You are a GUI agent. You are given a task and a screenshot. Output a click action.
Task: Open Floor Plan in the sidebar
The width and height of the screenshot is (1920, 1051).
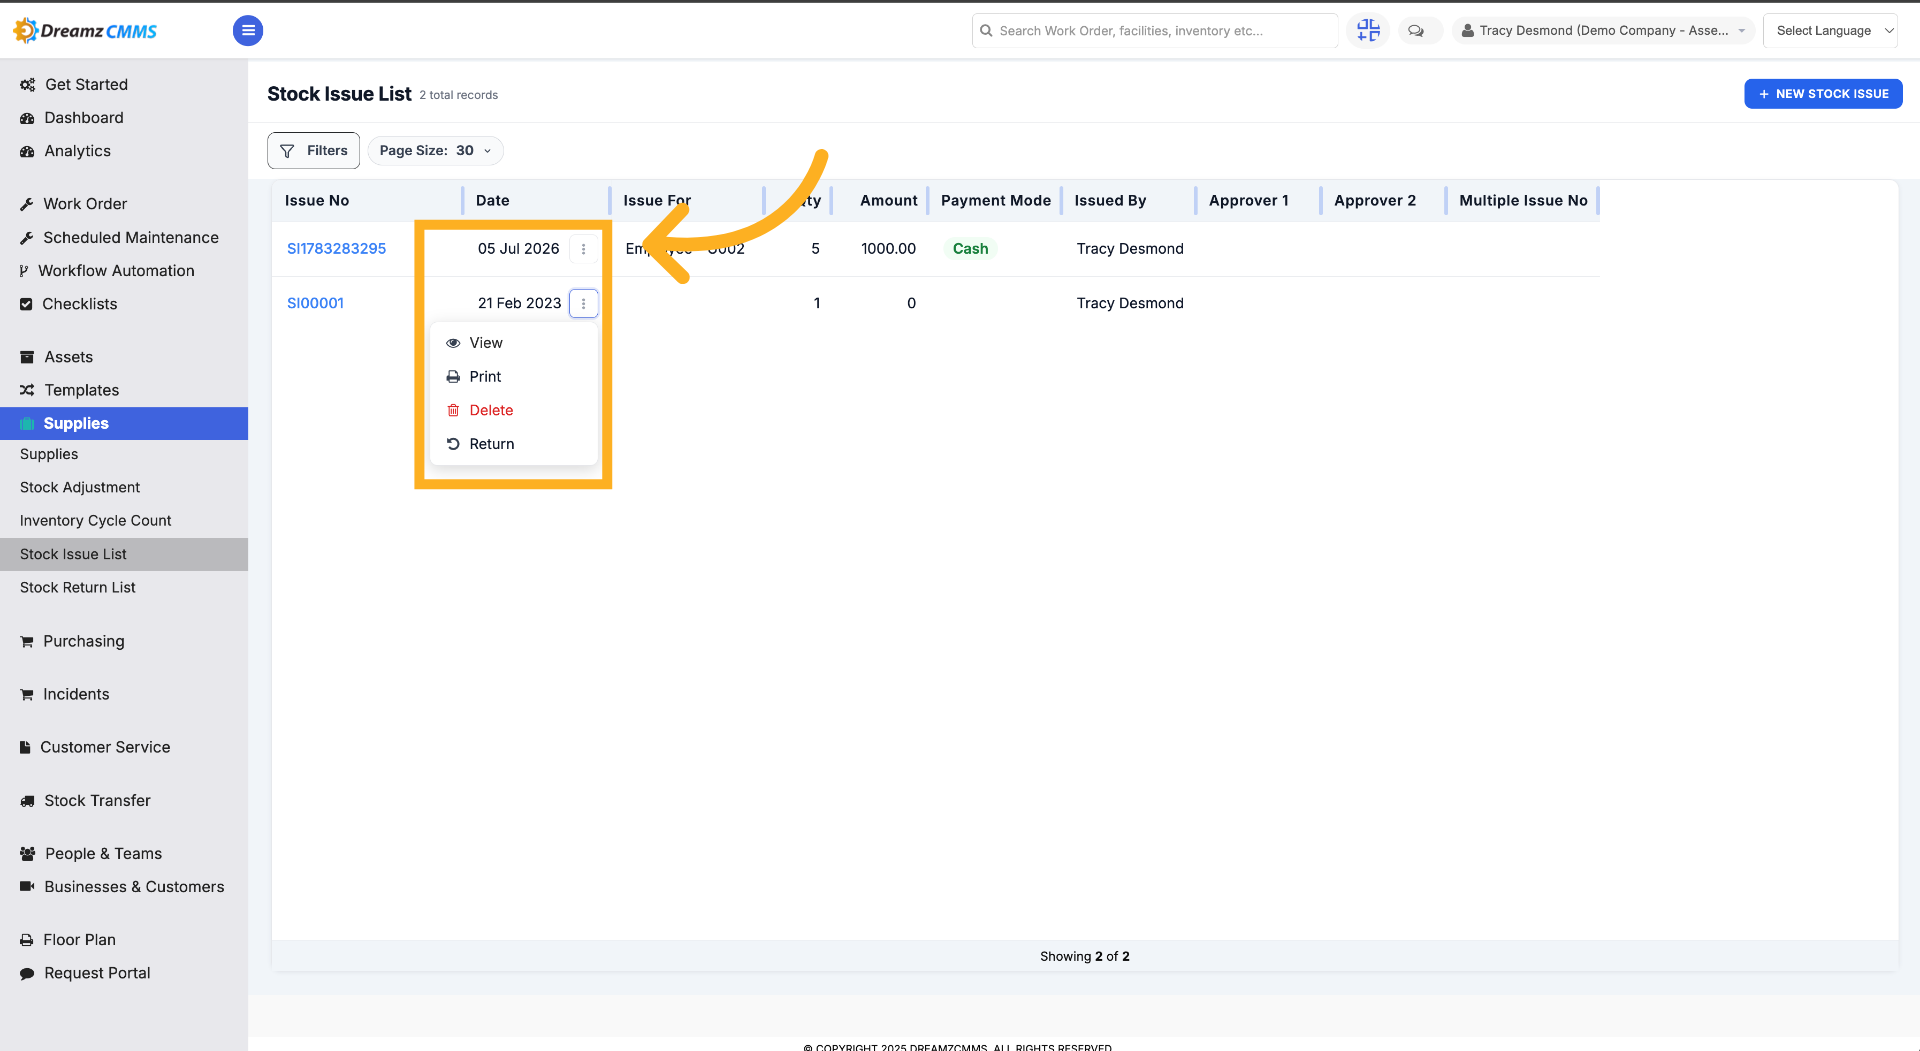[x=79, y=940]
